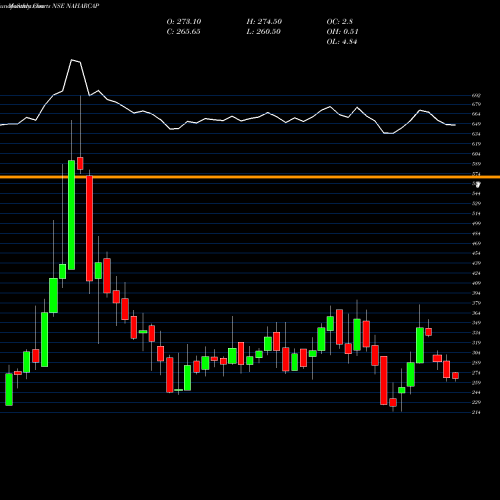Screen dimensions: 500x500
Task: Click the 'L: 260.50' low price value
Action: point(263,32)
